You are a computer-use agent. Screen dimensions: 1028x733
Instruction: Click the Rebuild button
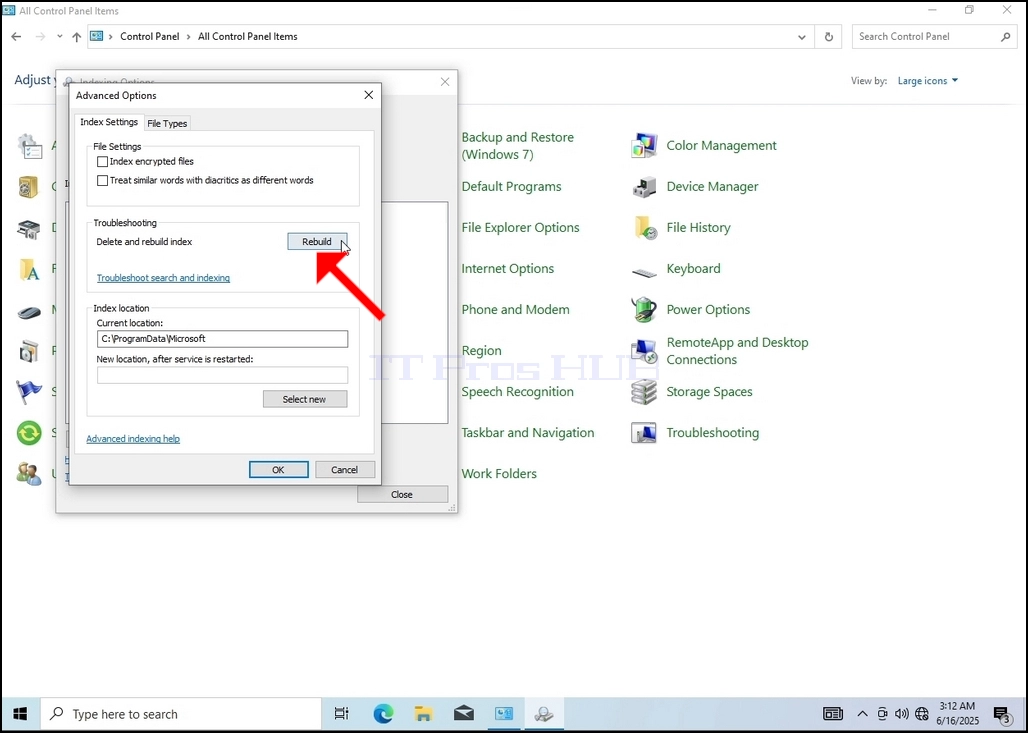[317, 242]
